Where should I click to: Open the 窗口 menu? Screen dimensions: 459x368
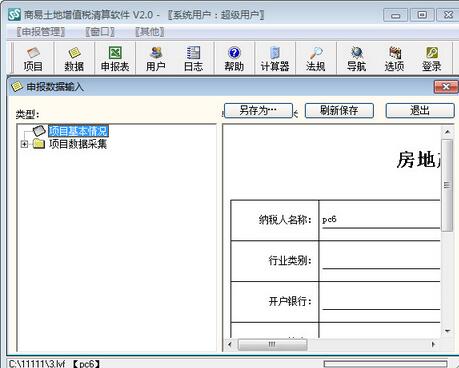pos(100,32)
